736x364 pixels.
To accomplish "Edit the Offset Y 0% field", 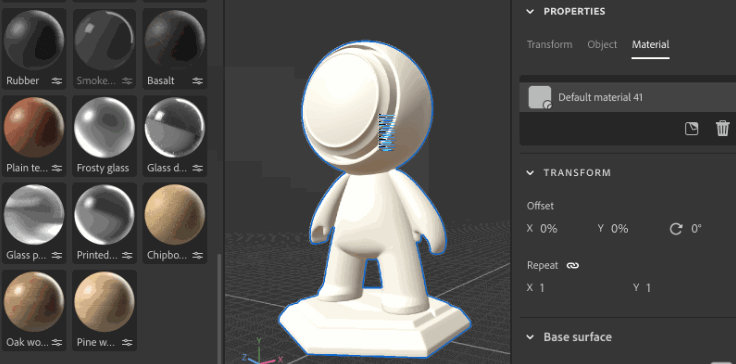I will click(620, 229).
